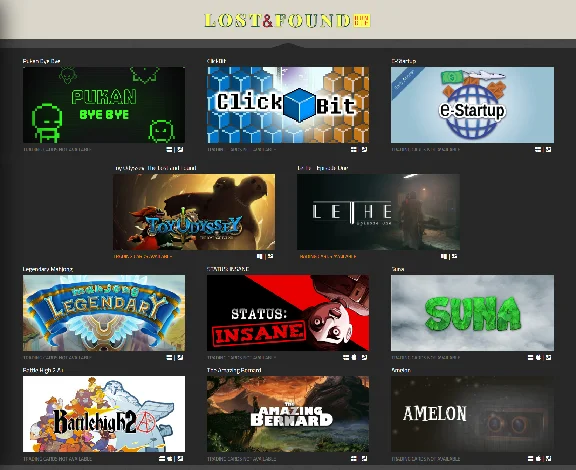Click trading cards text under Toy Odyssey
The width and height of the screenshot is (576, 470).
143,256
